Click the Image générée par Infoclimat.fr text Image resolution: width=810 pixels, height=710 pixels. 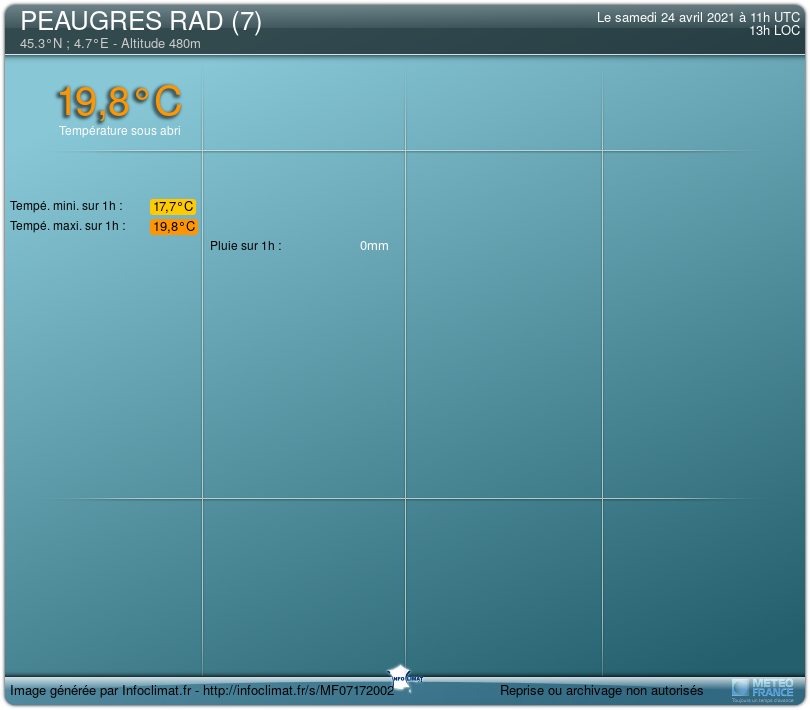click(x=102, y=691)
